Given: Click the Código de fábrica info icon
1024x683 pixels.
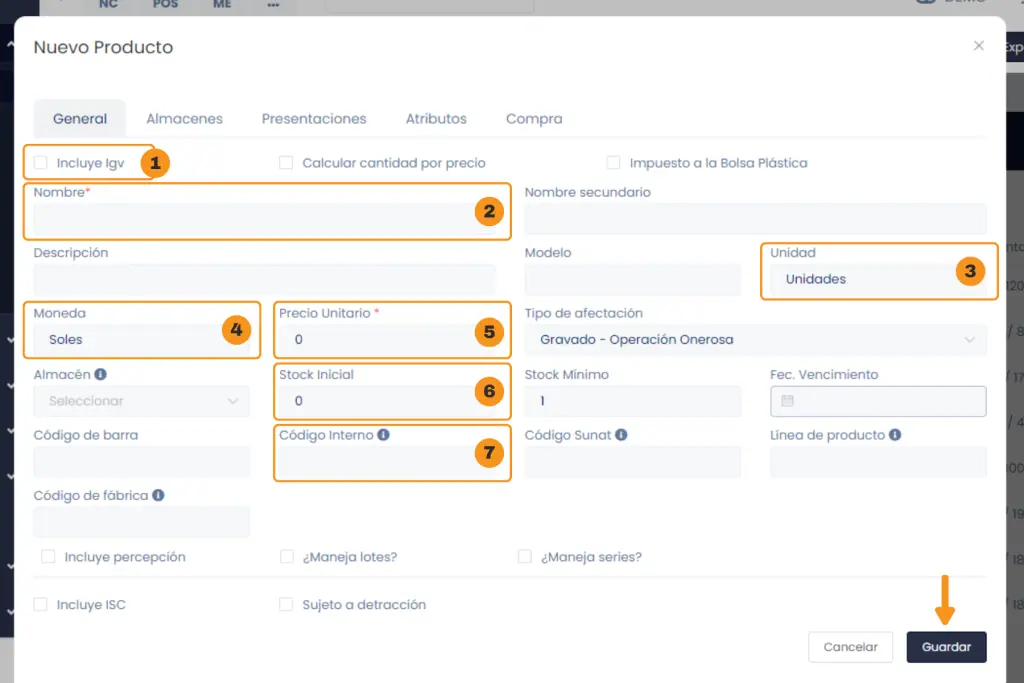Looking at the screenshot, I should (158, 496).
